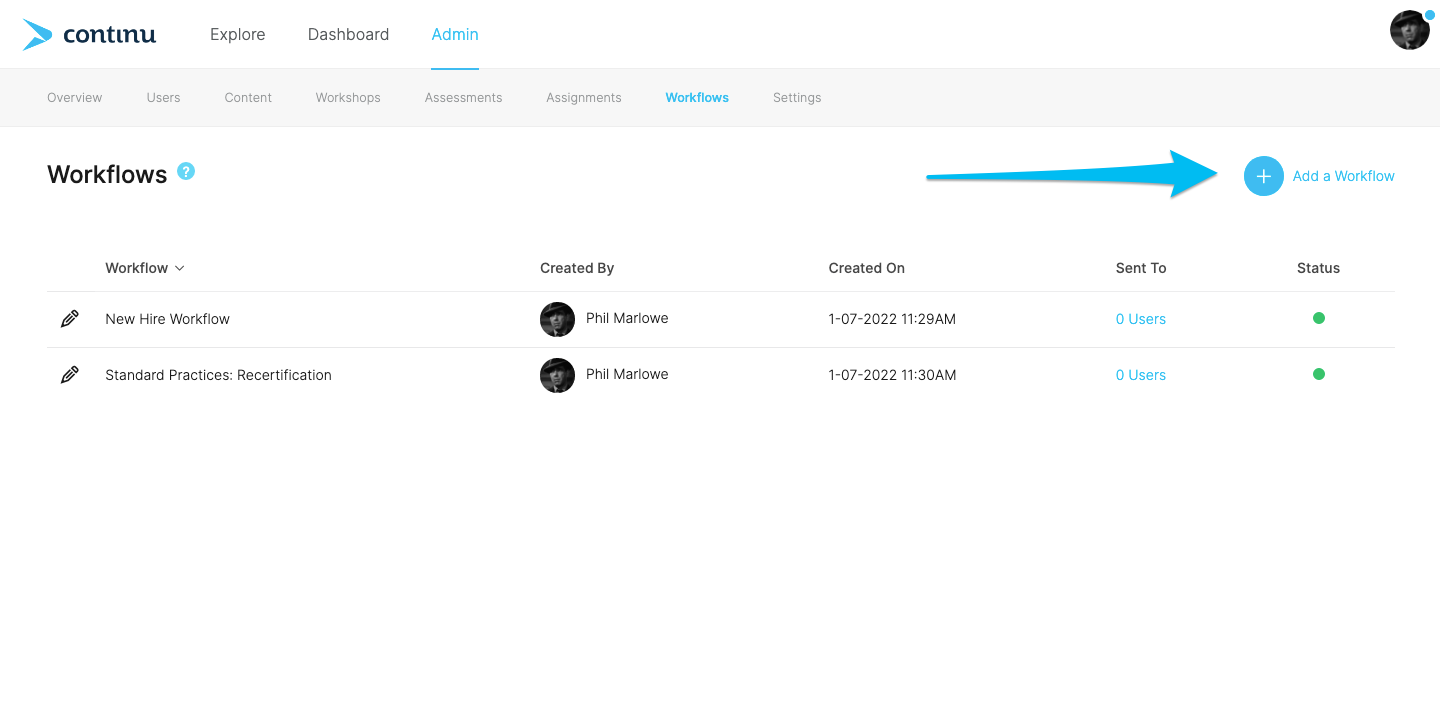This screenshot has height=715, width=1440.
Task: Click Phil Marlowe avatar in New Hire row
Action: 557,319
